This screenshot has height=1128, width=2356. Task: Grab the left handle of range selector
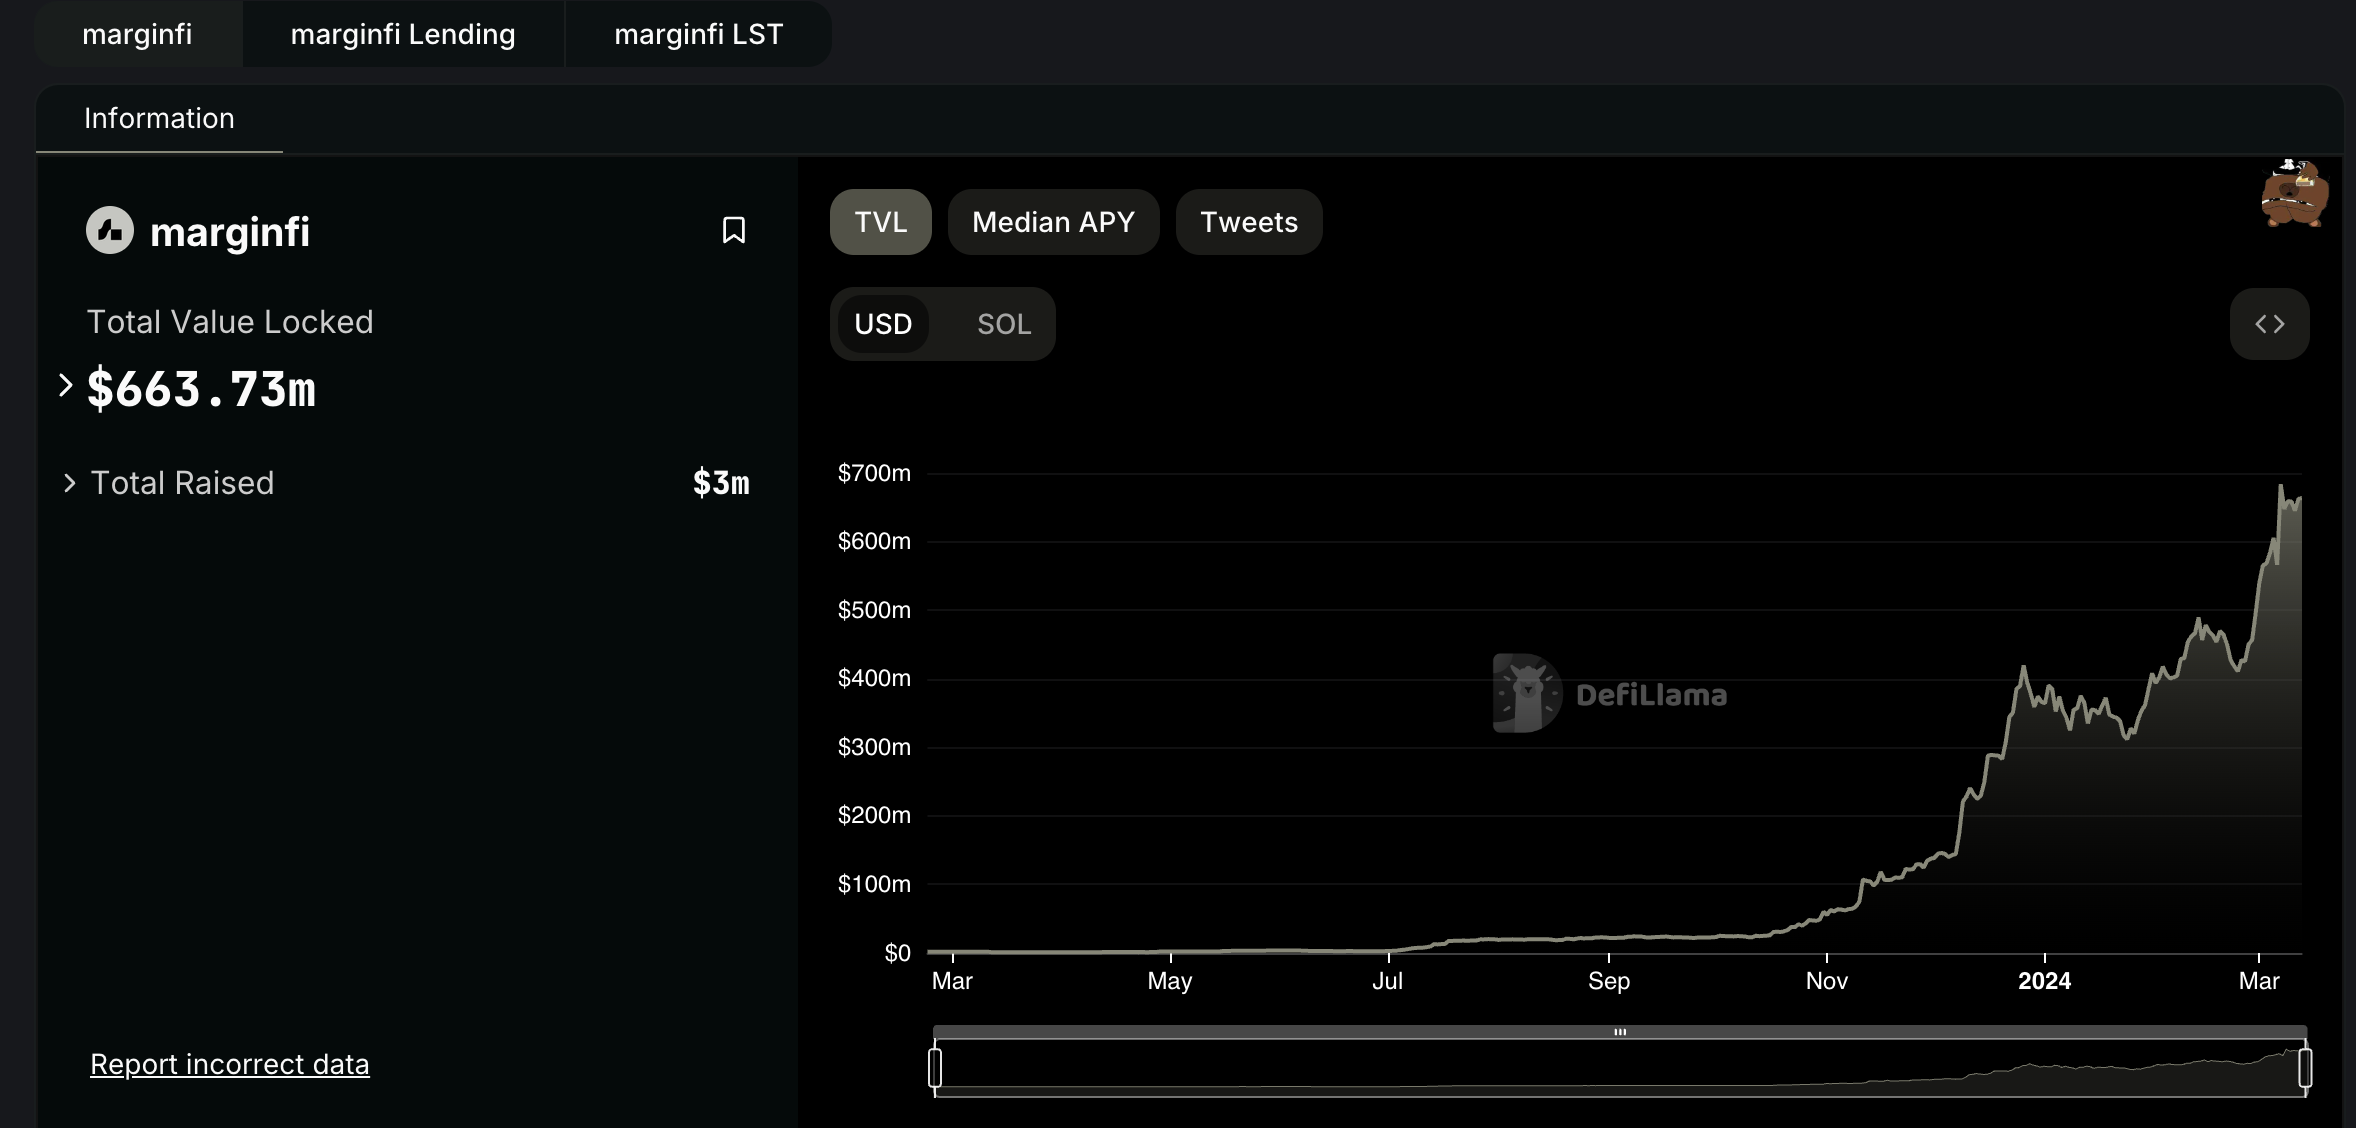pos(935,1067)
